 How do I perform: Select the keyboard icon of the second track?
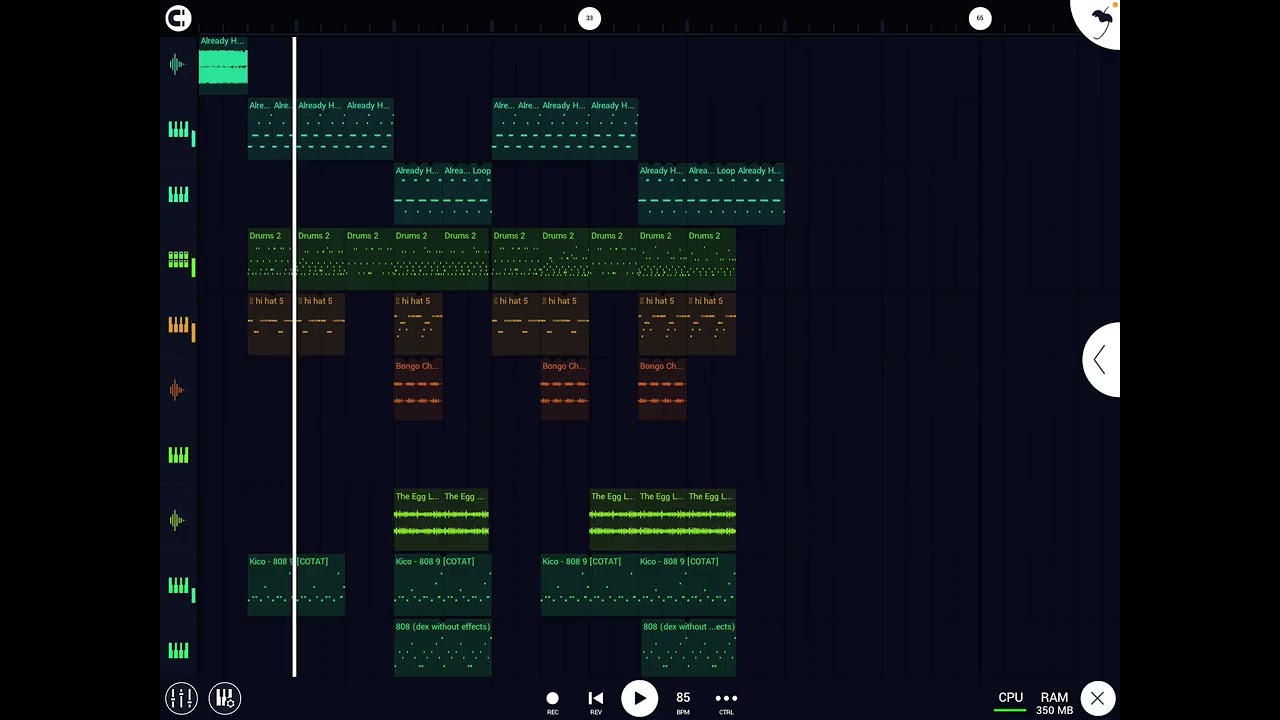178,130
